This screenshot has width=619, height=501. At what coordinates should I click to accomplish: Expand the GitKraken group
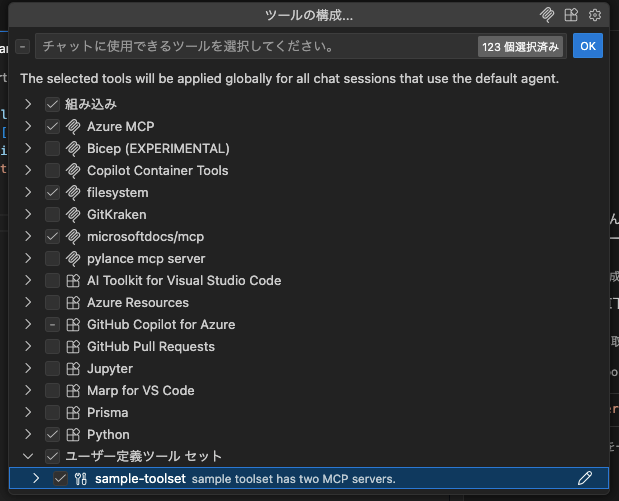point(28,214)
